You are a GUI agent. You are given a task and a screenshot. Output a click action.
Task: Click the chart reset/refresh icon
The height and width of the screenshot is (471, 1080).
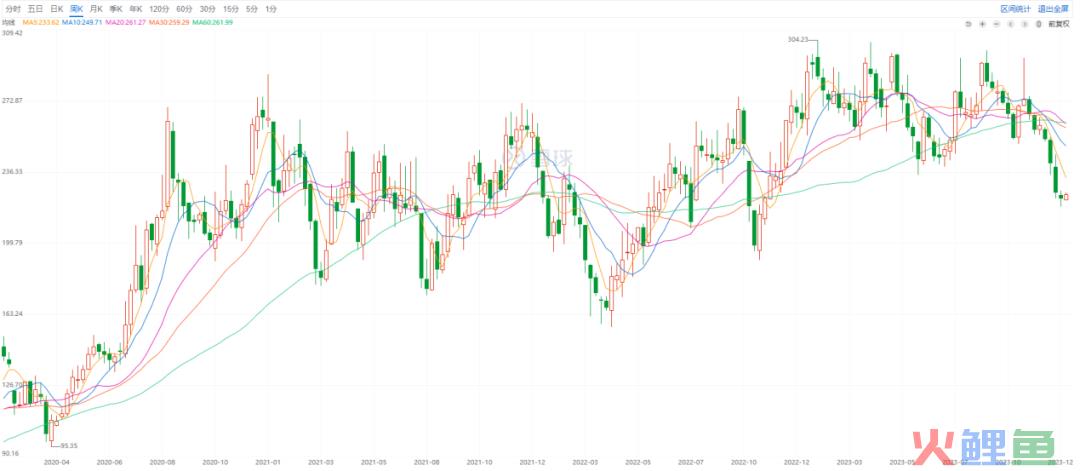click(x=968, y=23)
